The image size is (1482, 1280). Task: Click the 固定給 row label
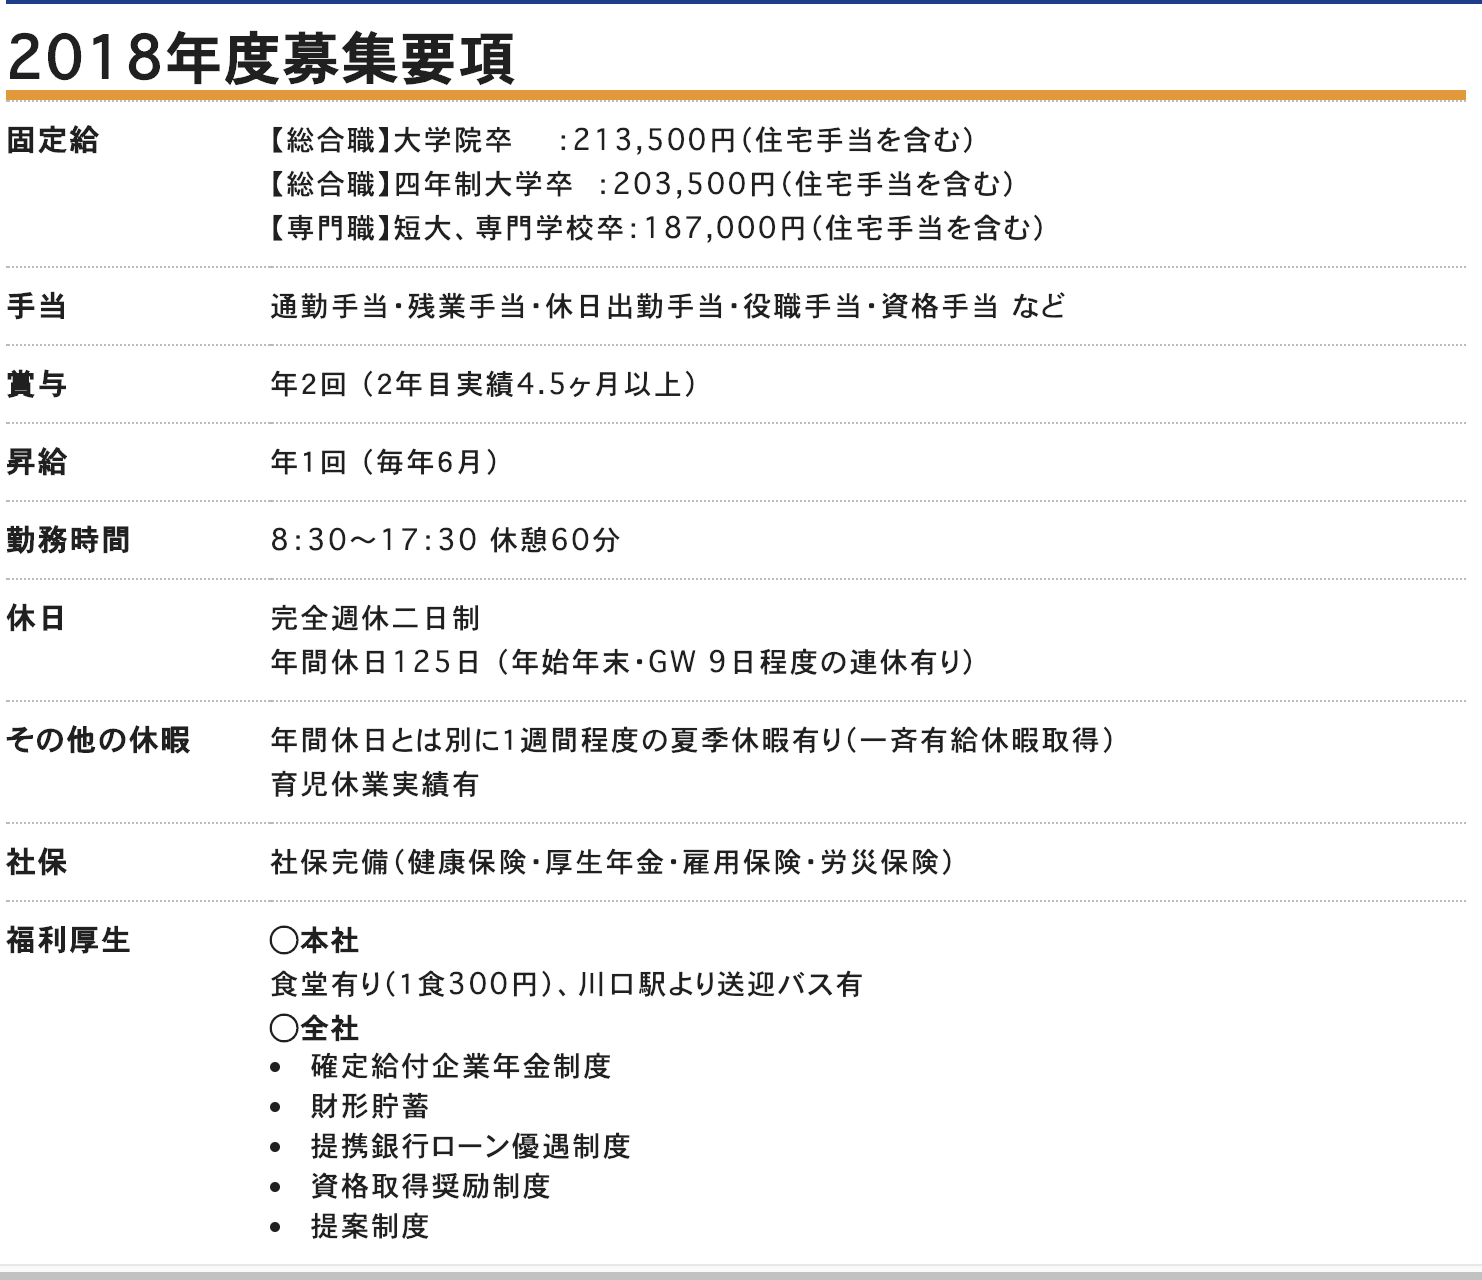(x=53, y=141)
